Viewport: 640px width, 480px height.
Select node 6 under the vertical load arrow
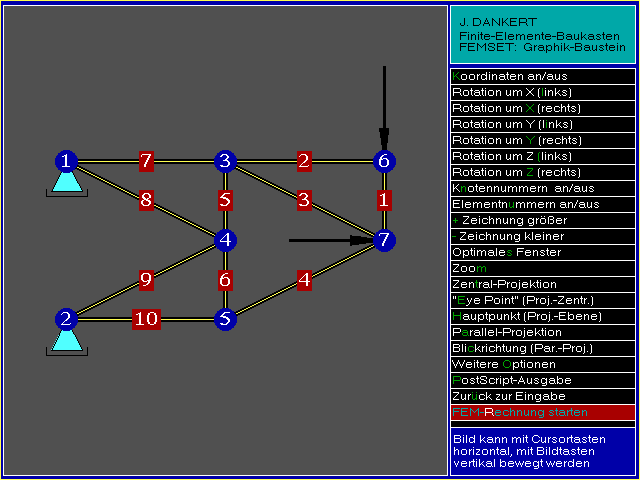pyautogui.click(x=385, y=161)
